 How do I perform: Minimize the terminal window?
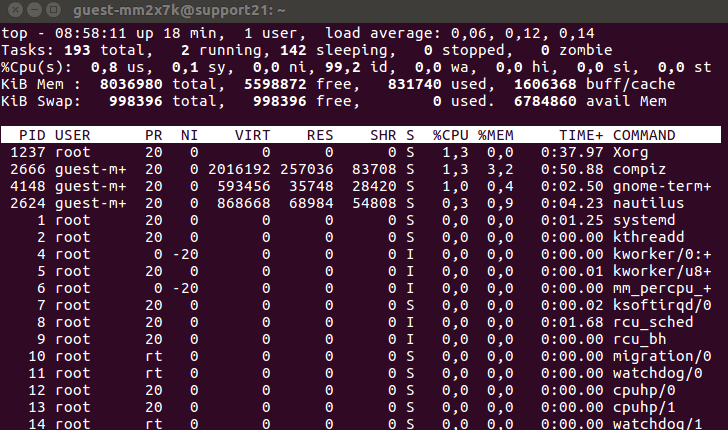click(x=31, y=10)
